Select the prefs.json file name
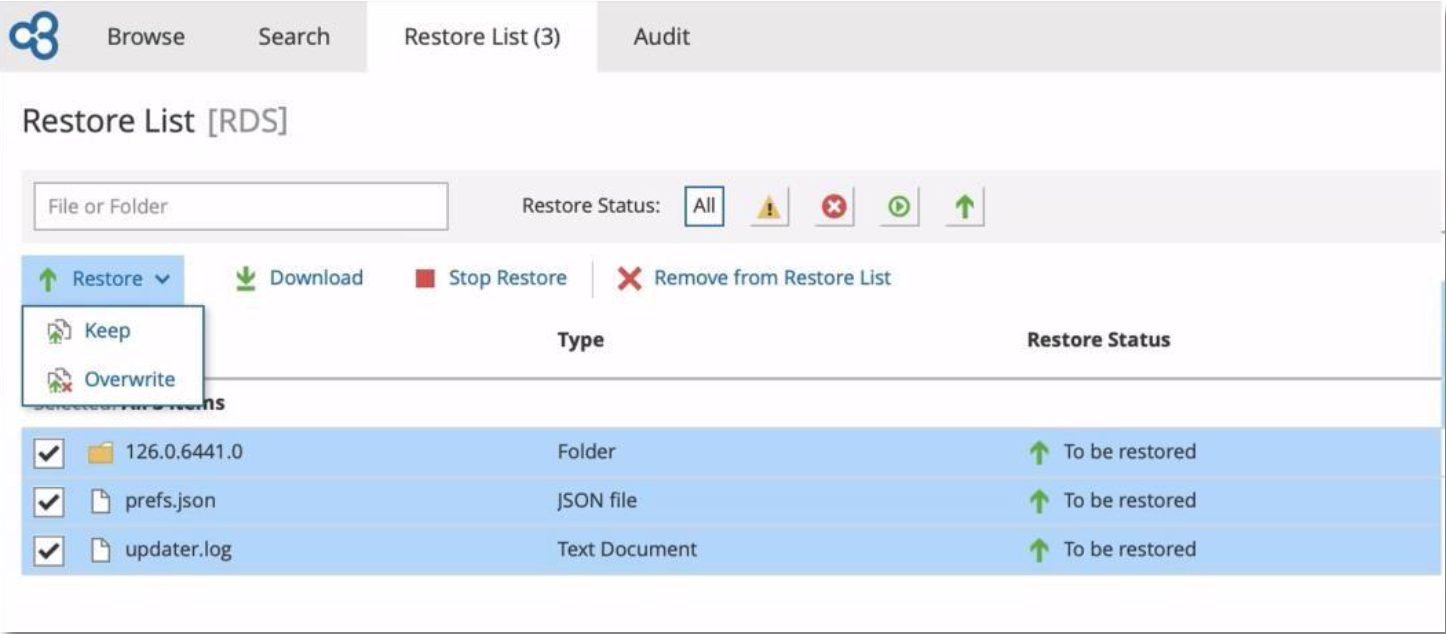Screen dimensions: 1446x634 point(170,501)
